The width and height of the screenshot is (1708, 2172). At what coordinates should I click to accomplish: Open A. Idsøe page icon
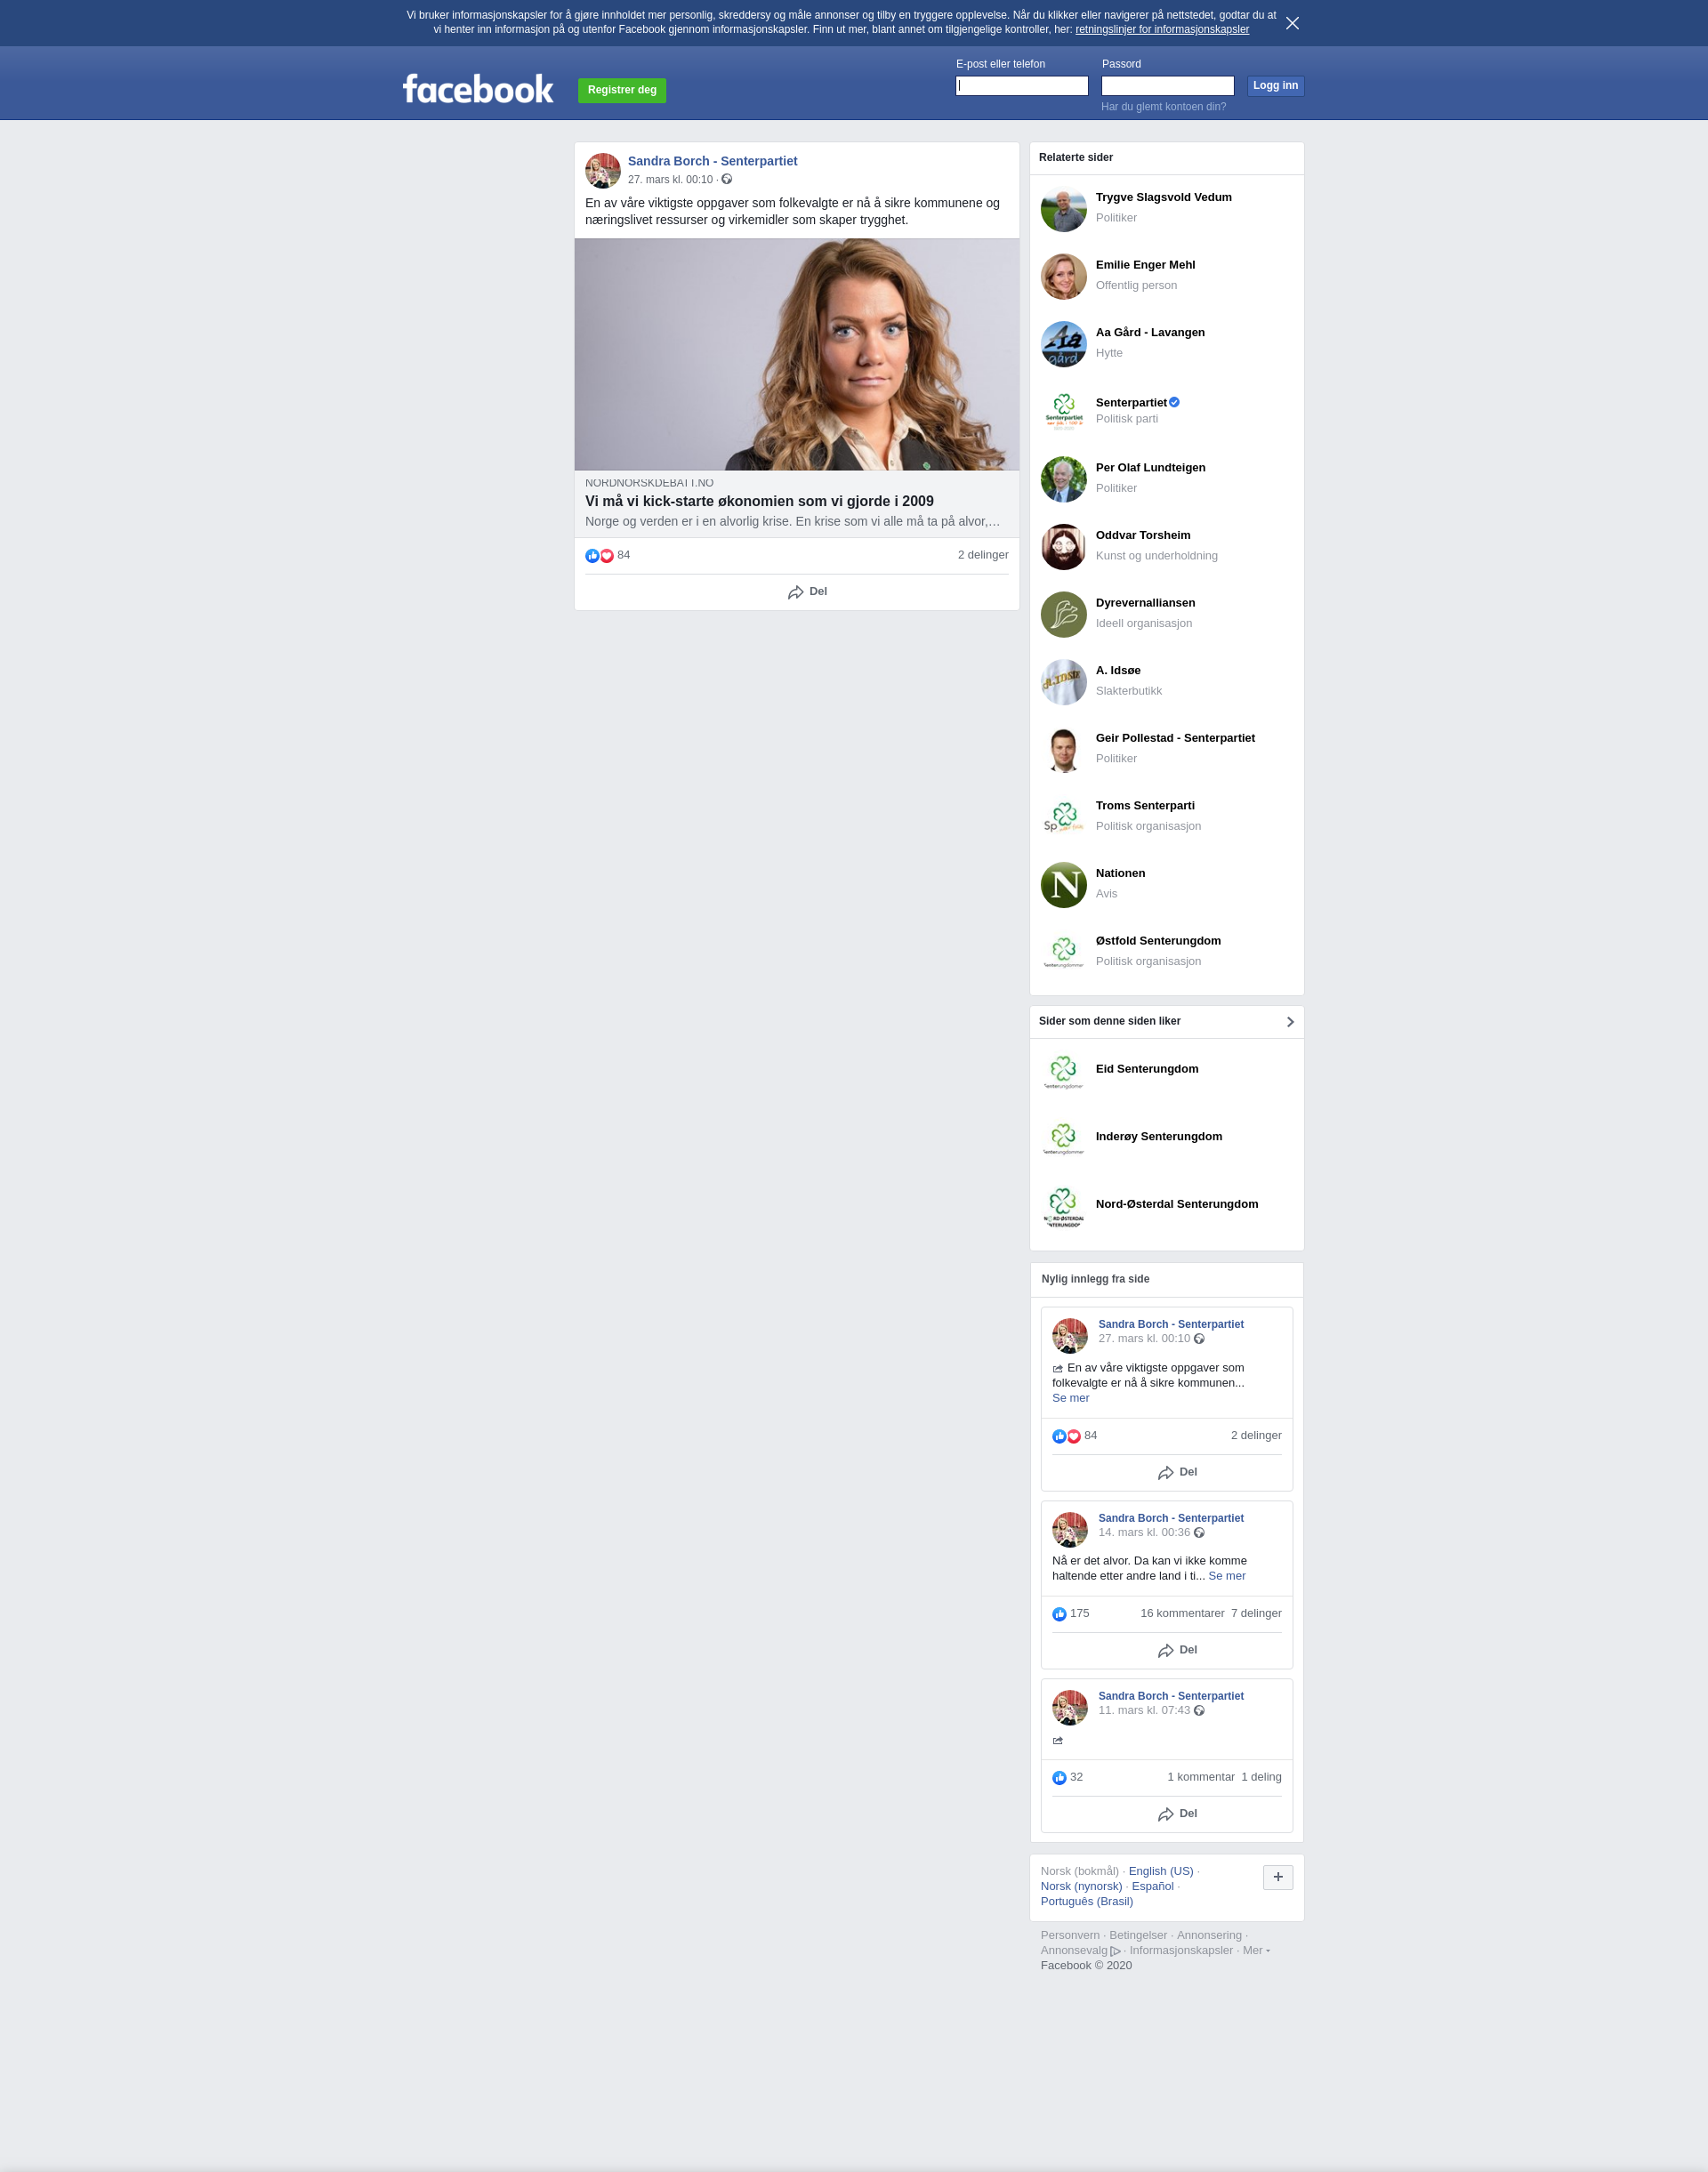tap(1063, 682)
